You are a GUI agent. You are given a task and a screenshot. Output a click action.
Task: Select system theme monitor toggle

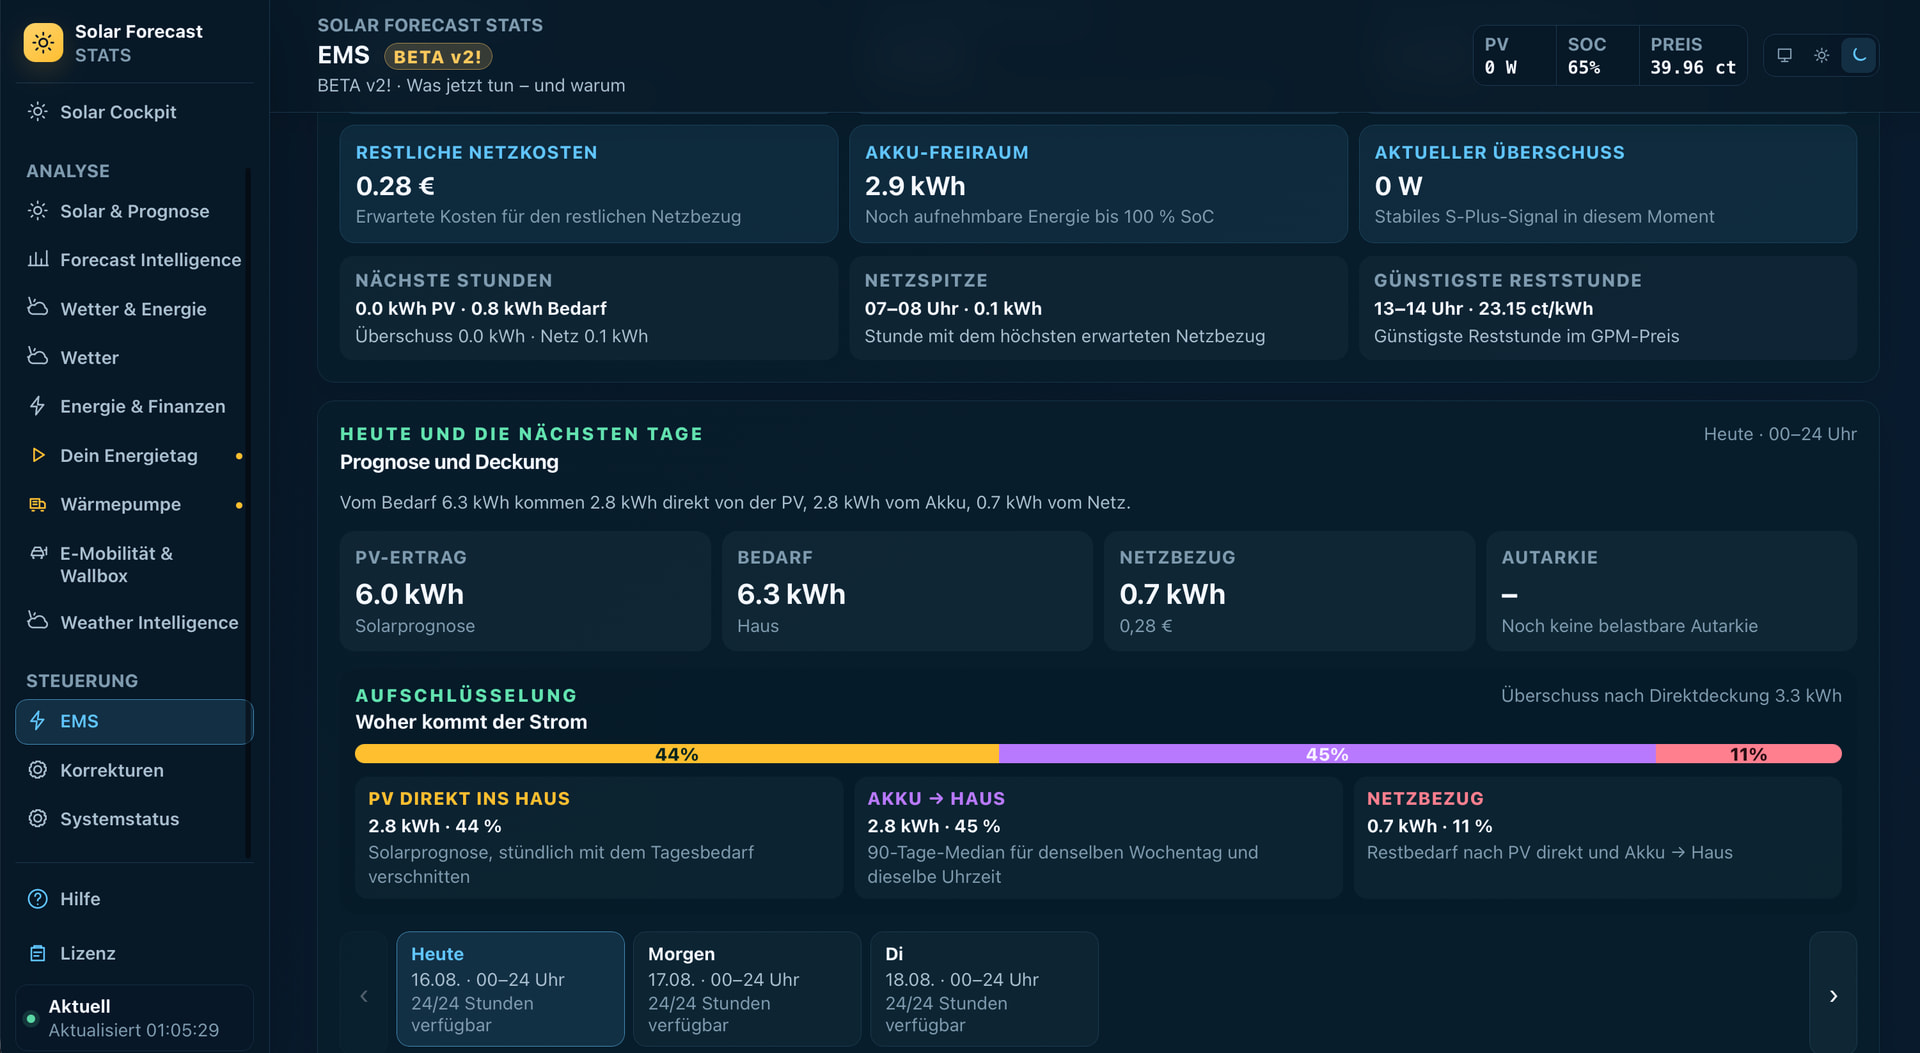(x=1785, y=55)
